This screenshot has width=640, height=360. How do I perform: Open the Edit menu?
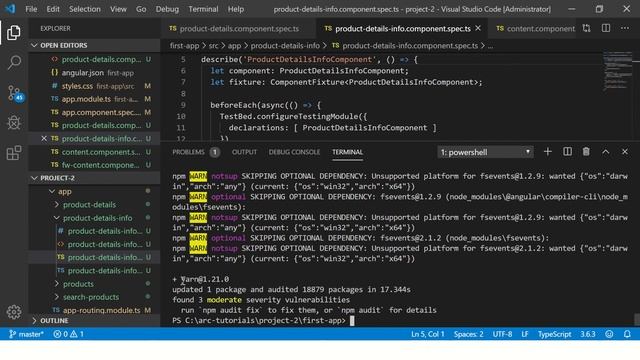tap(53, 9)
